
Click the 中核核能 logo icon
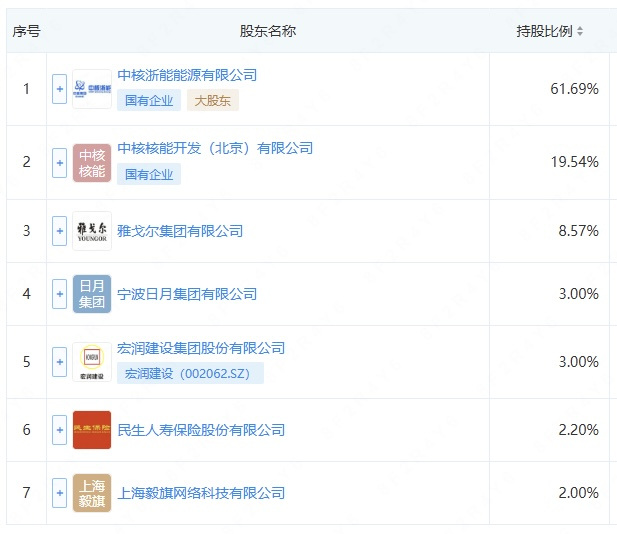[92, 162]
